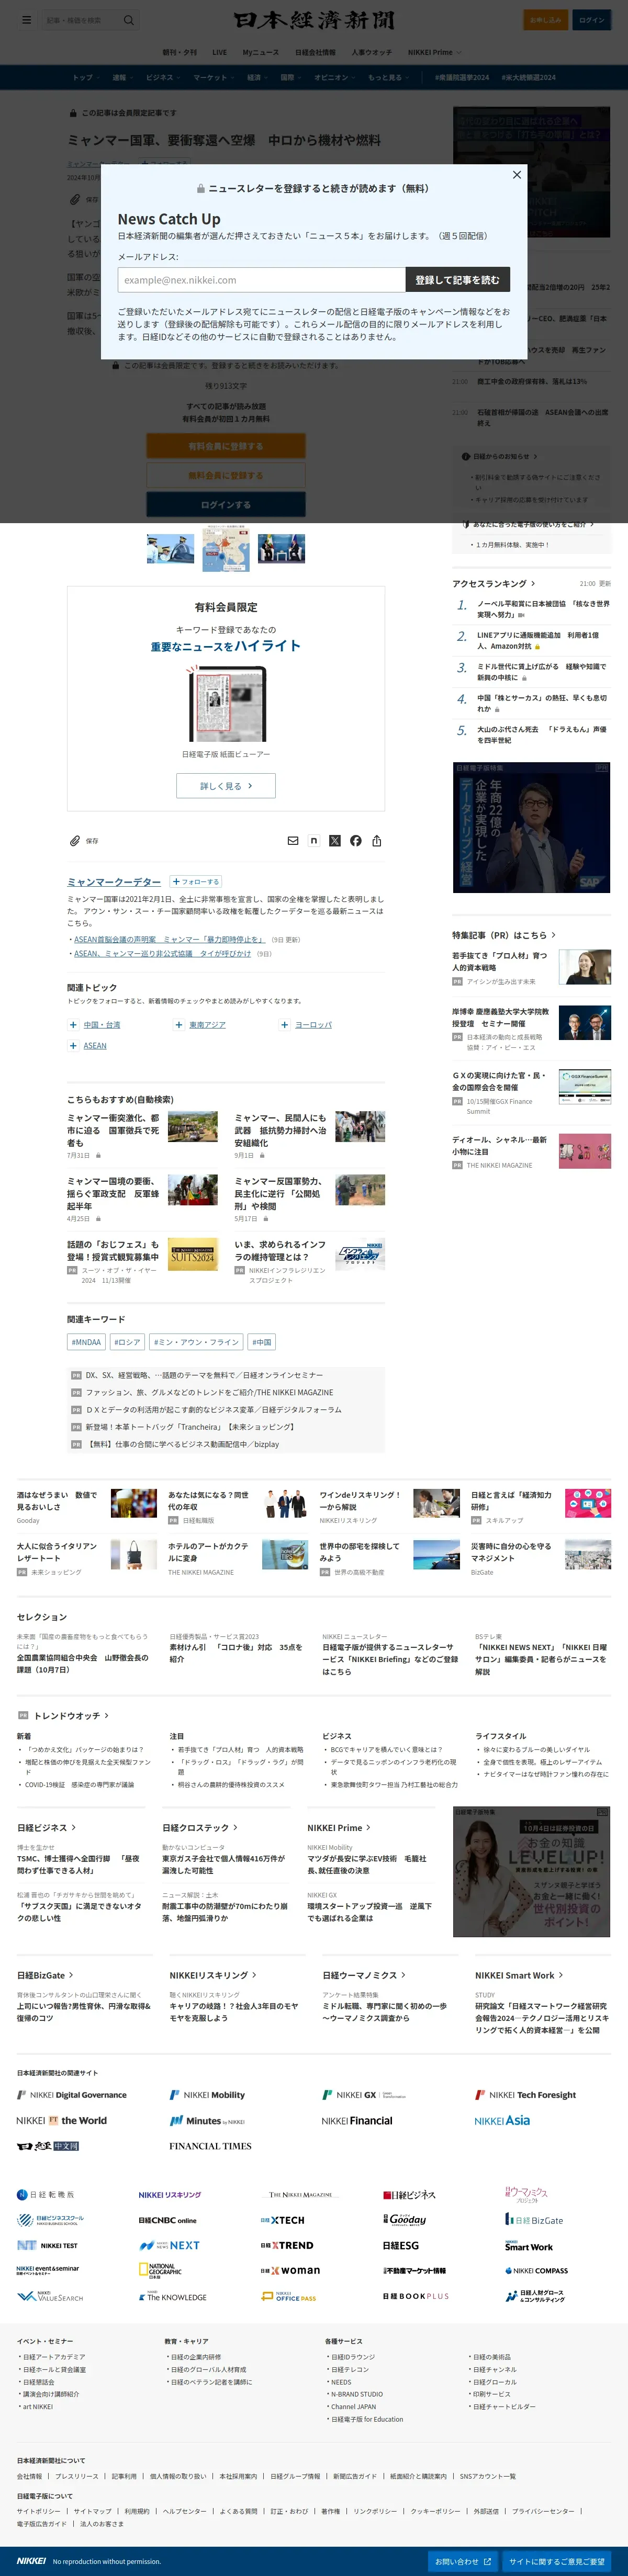Click the お申し込み header button

545,20
